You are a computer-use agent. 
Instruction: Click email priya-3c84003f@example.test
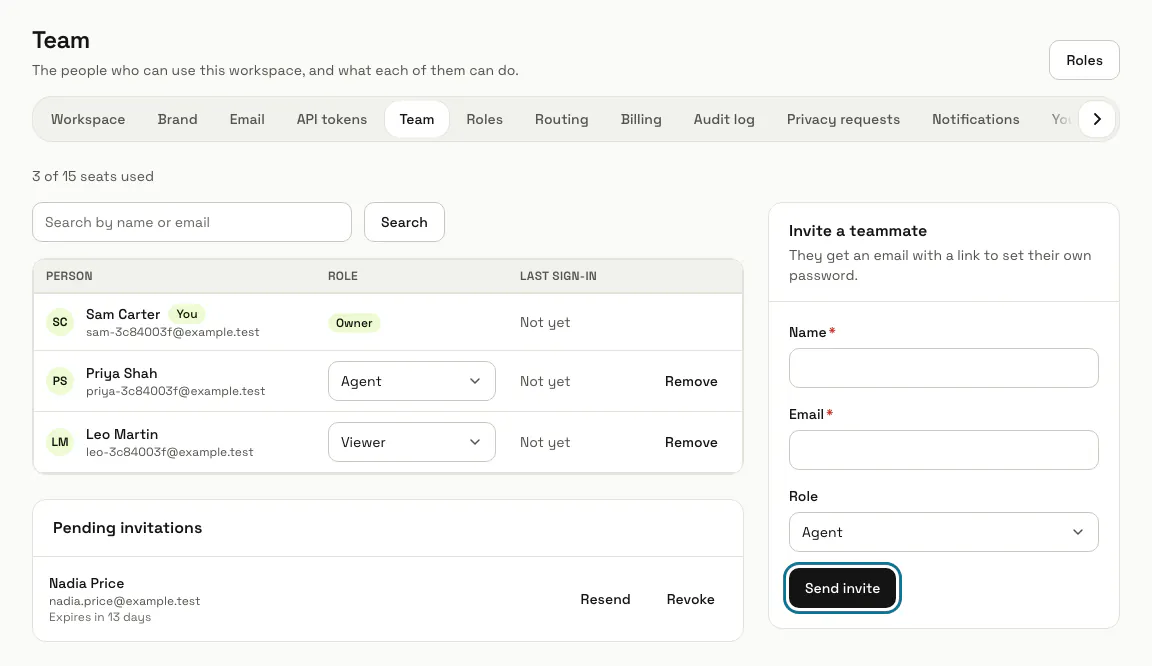[x=176, y=391]
